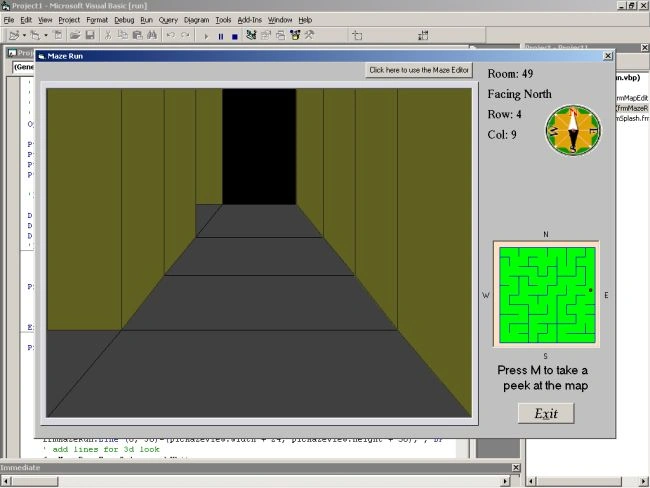Click the compass image
This screenshot has width=650, height=488.
(572, 130)
